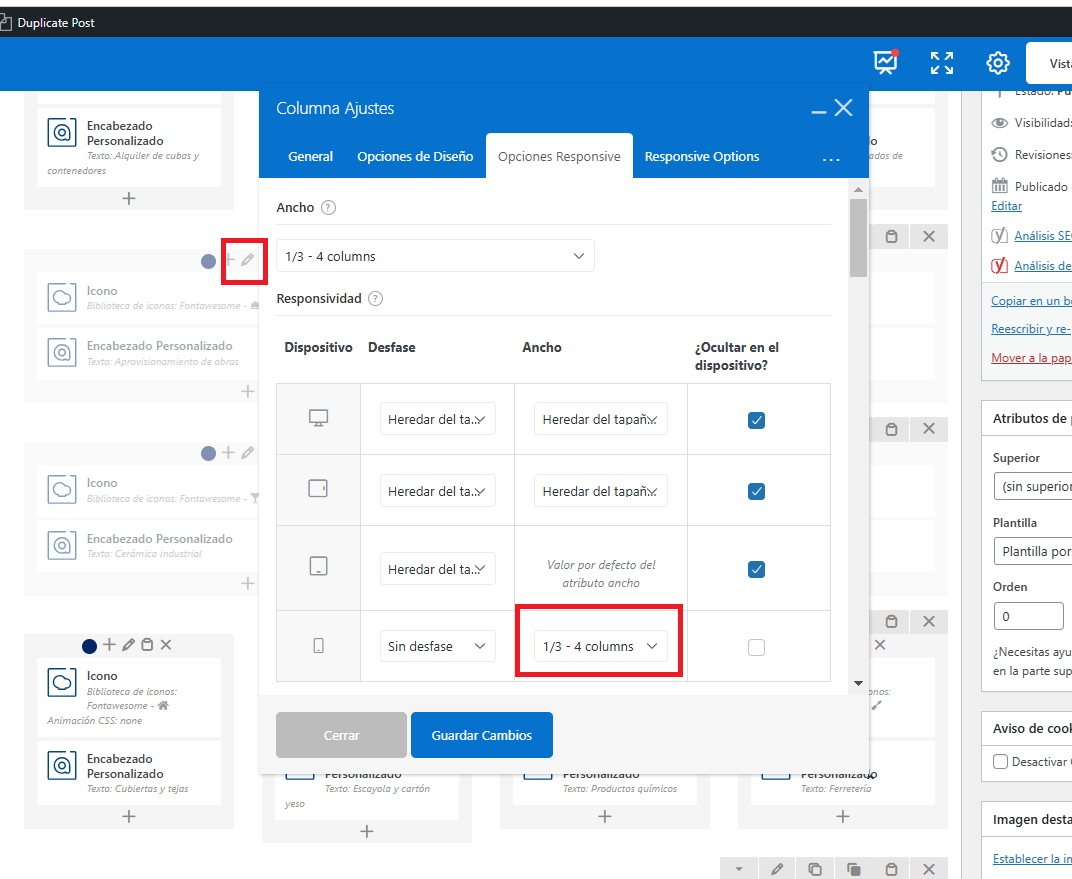The width and height of the screenshot is (1072, 879).
Task: Paste into the Cubiertas y tejas column via clipboard icon
Action: [x=147, y=645]
